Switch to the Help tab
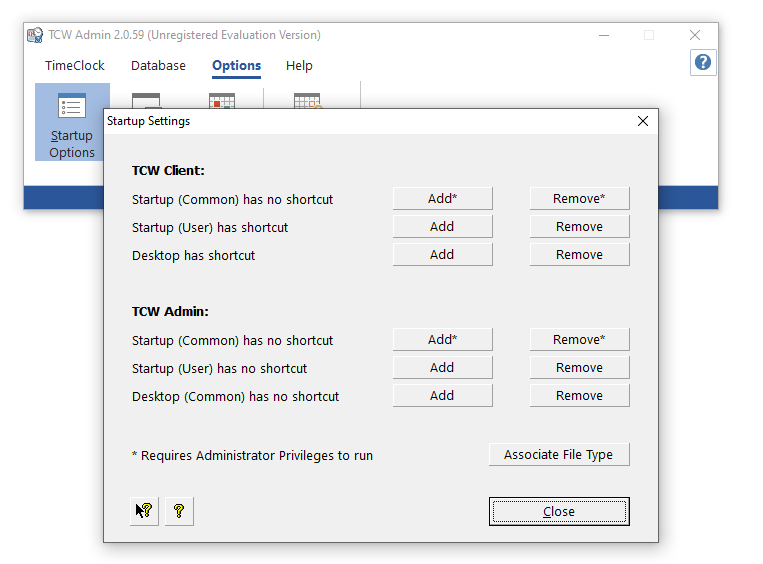The width and height of the screenshot is (763, 564). [299, 66]
